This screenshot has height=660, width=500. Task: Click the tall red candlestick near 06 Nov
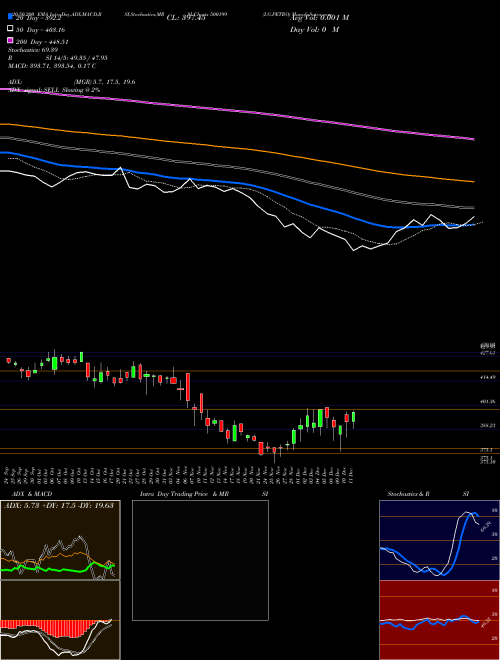(x=188, y=387)
